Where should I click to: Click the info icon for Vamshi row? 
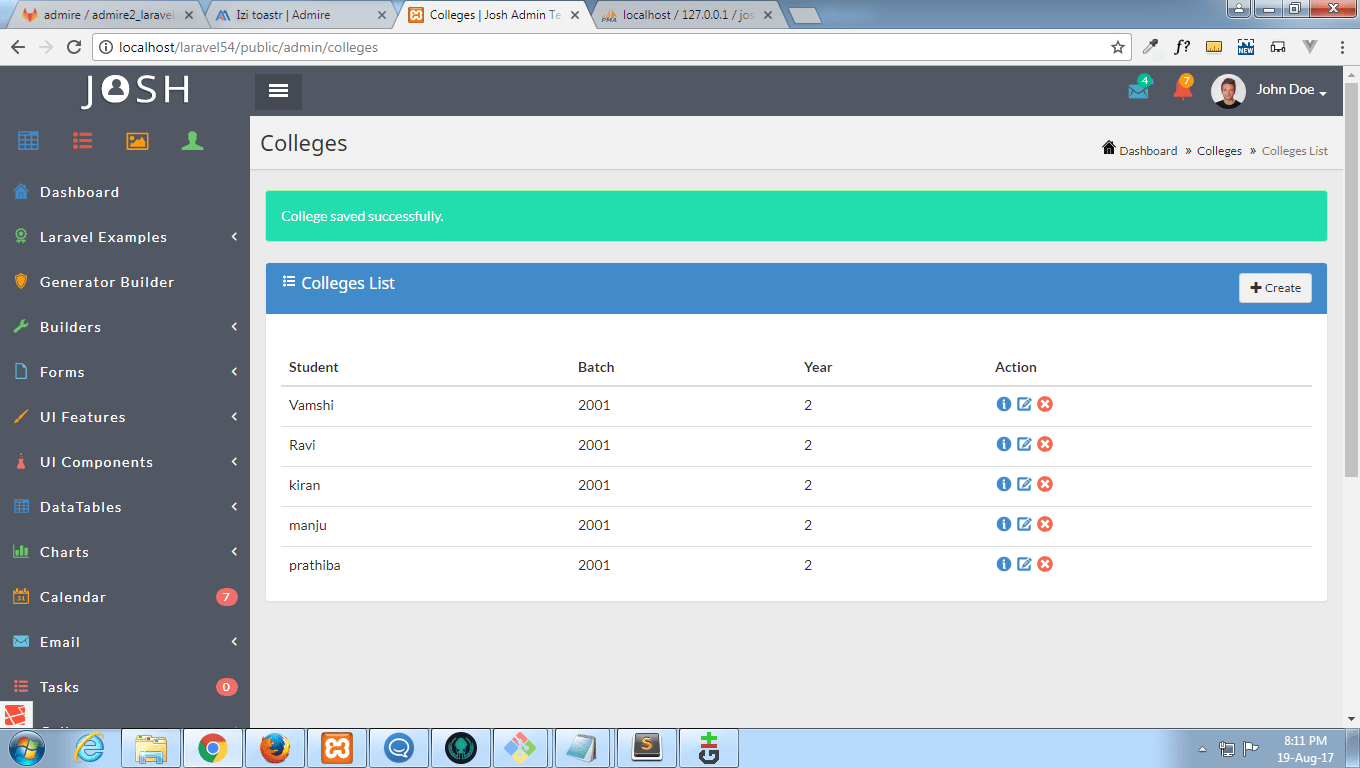1004,404
